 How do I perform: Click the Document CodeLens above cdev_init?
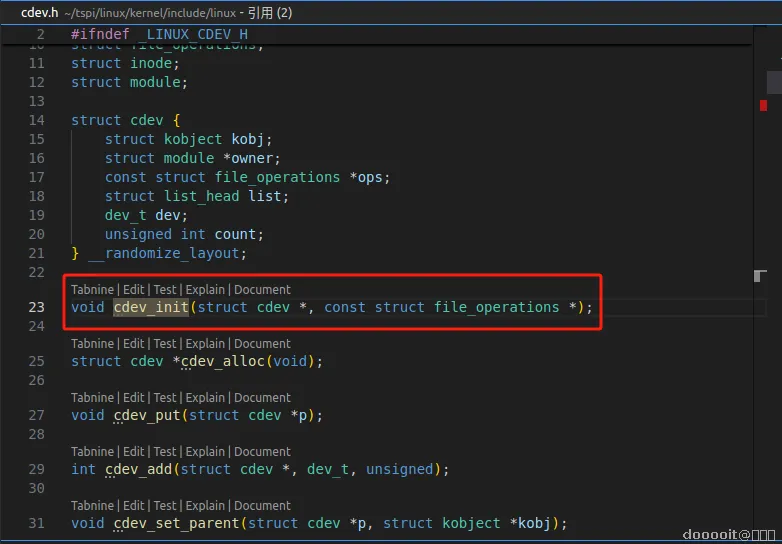(x=262, y=290)
